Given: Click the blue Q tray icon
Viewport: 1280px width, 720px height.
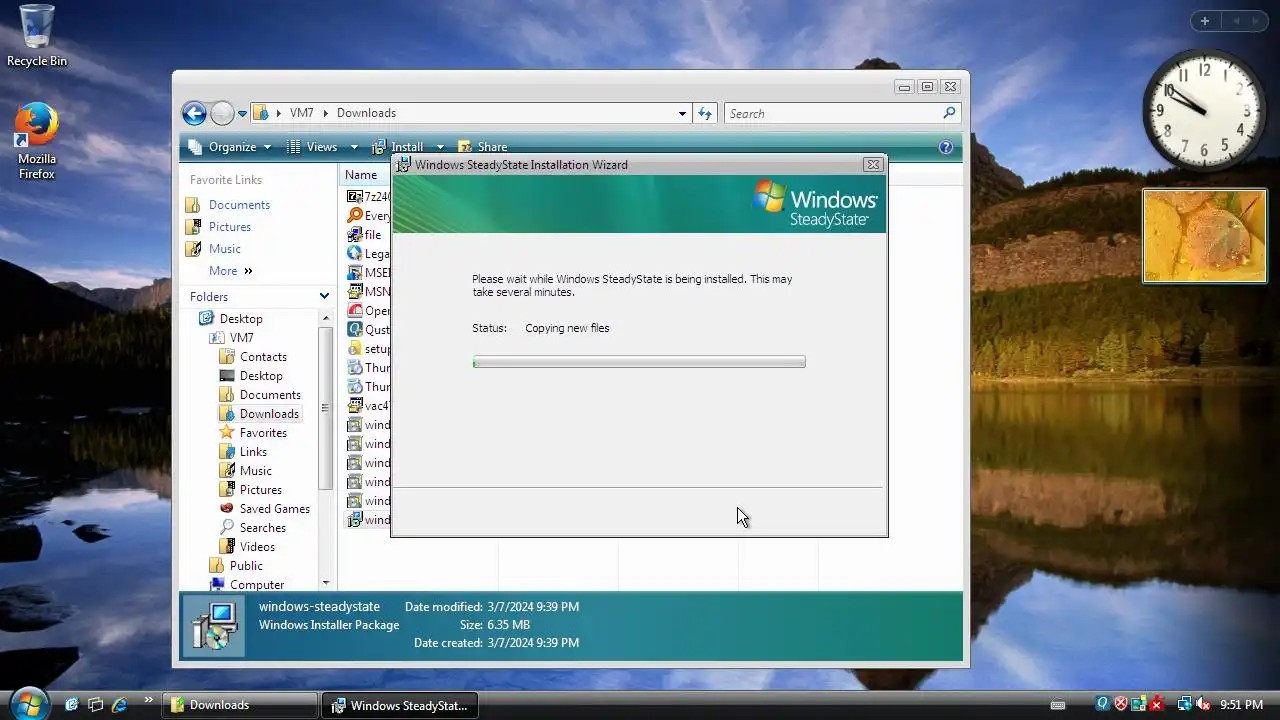Looking at the screenshot, I should click(1104, 705).
